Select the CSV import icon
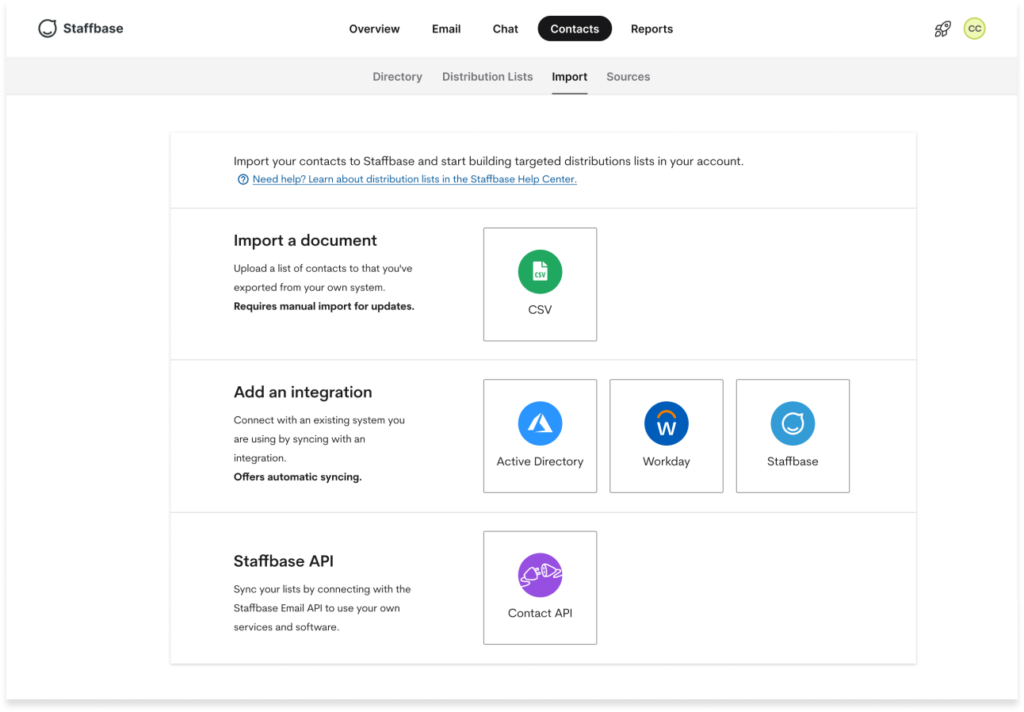The width and height of the screenshot is (1024, 712). pos(540,271)
